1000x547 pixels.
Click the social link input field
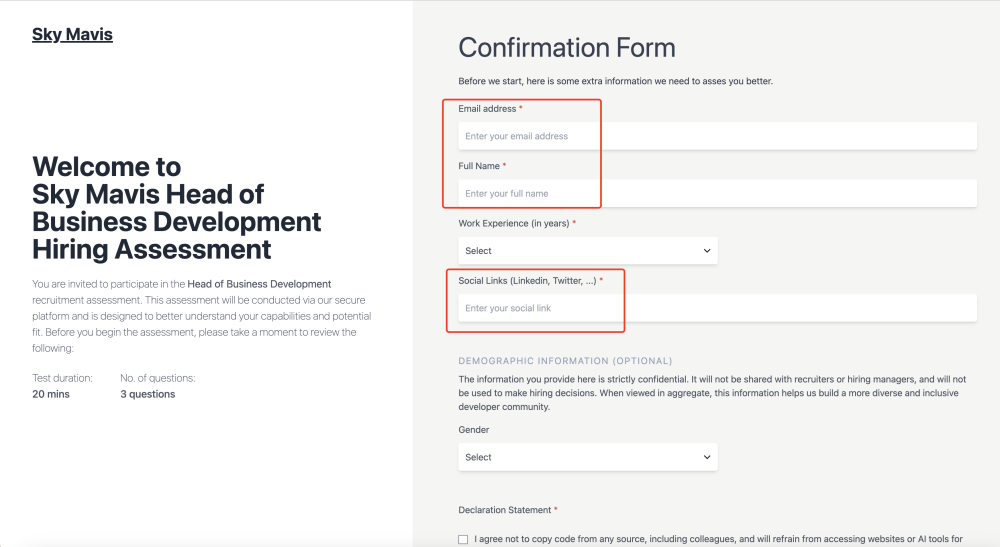pyautogui.click(x=717, y=308)
